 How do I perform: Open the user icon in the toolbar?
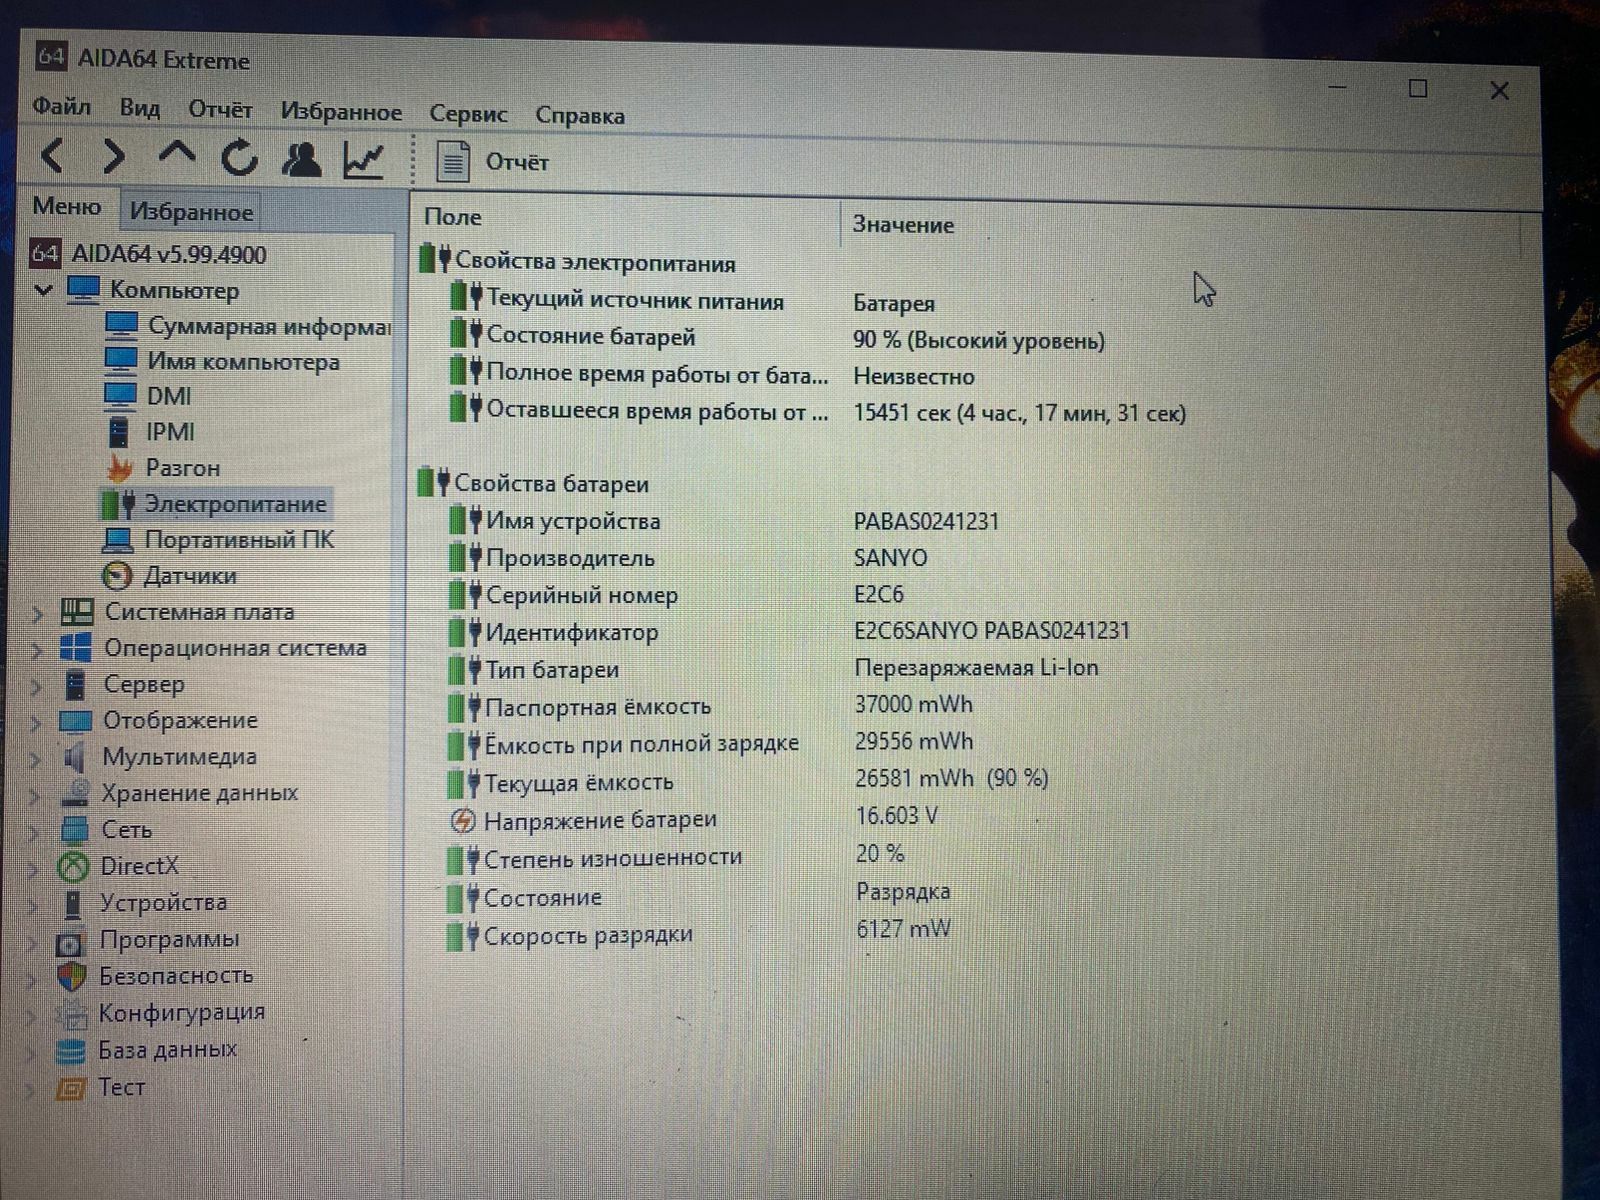[301, 158]
